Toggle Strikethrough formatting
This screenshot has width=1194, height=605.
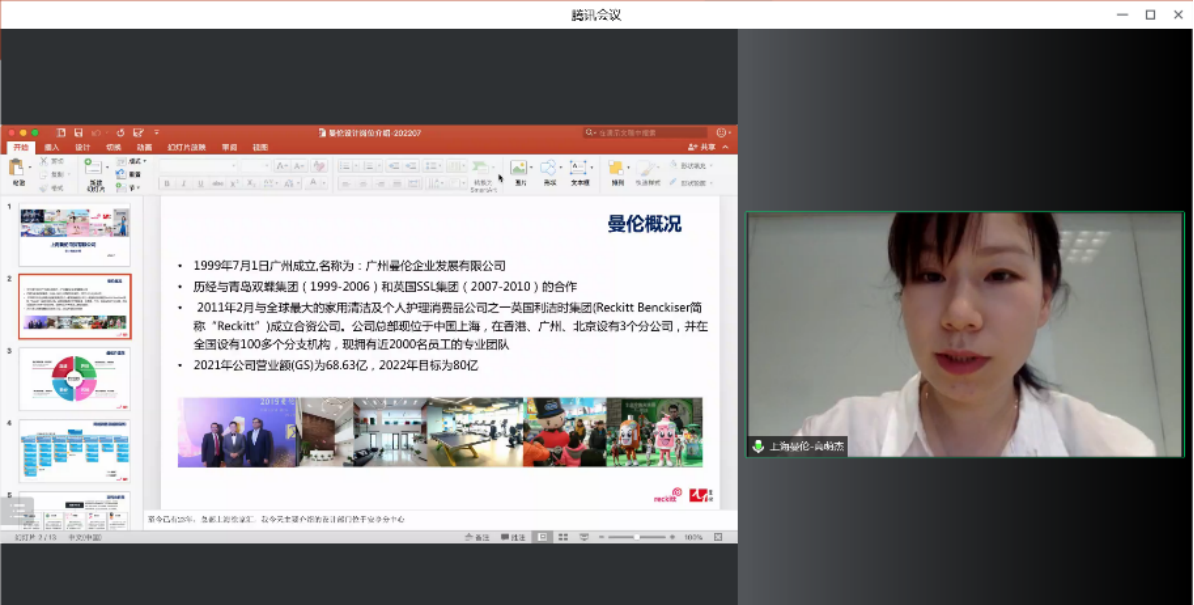218,183
